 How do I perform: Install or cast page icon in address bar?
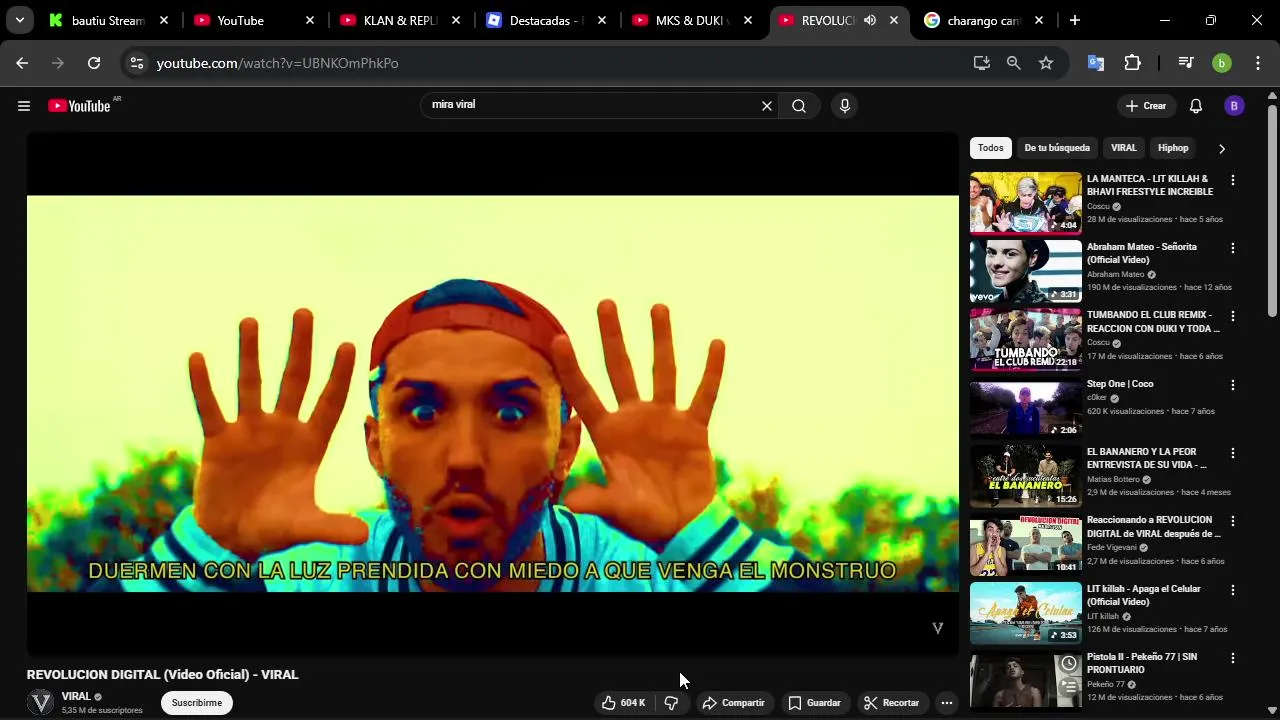982,63
